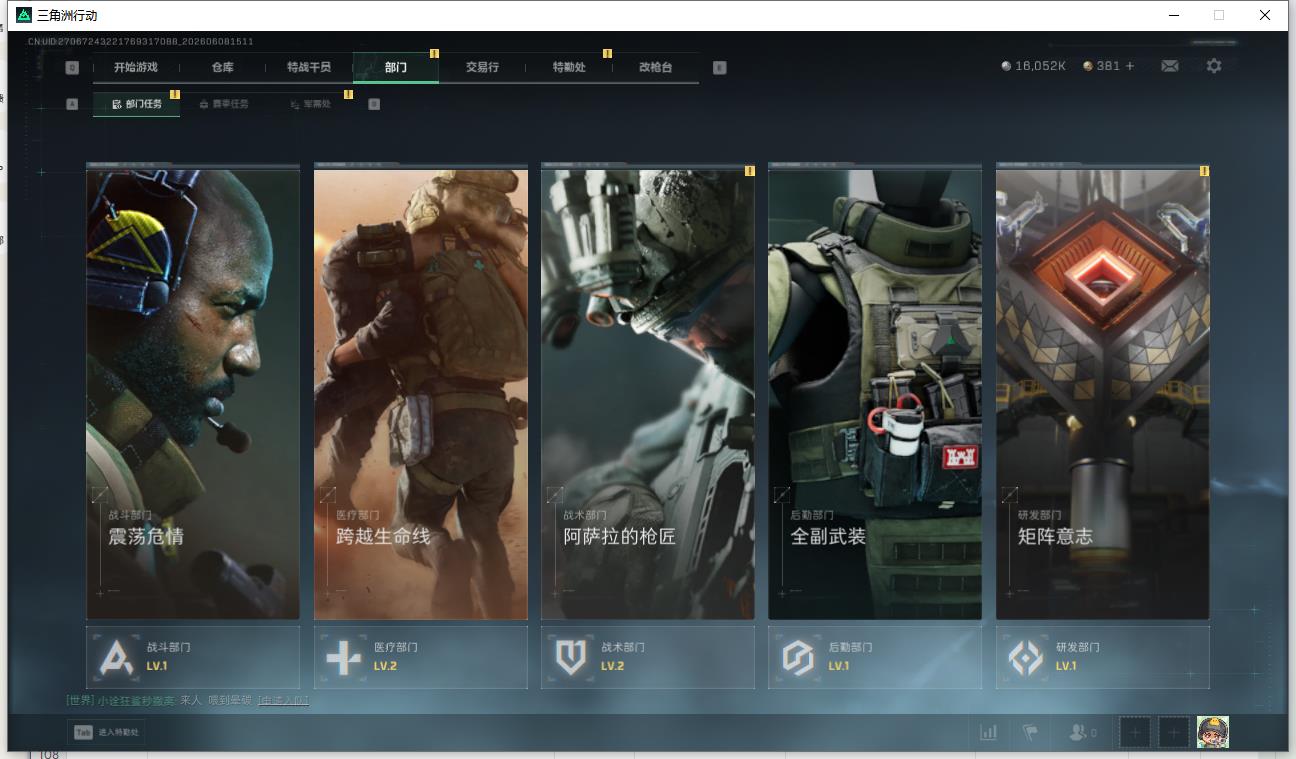Click the E key next-tab icon

pyautogui.click(x=719, y=68)
